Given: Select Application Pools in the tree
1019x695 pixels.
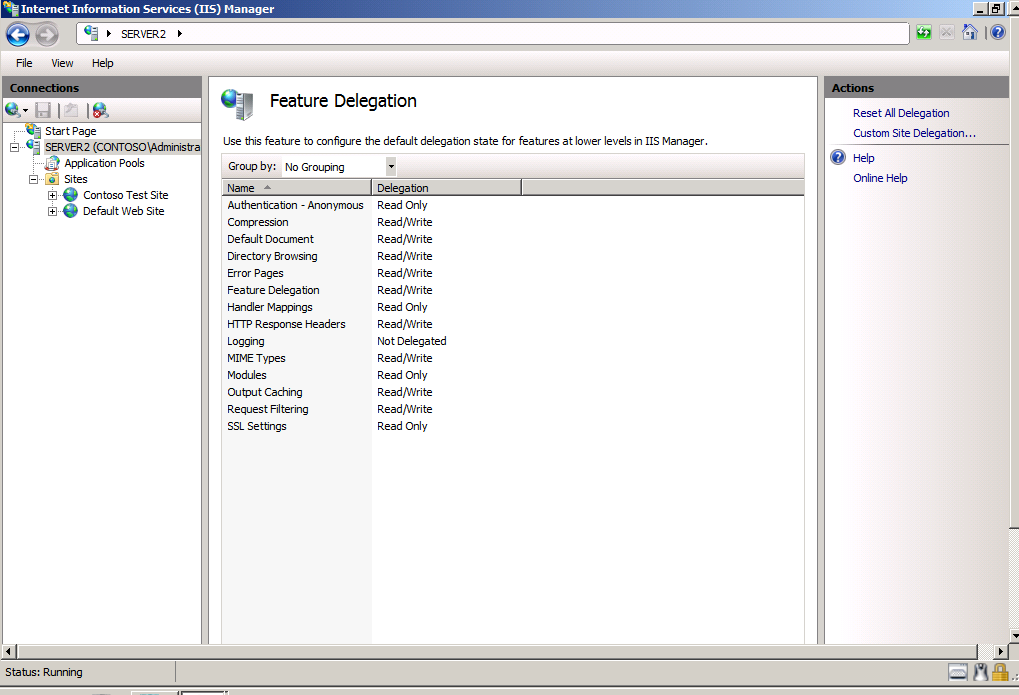Looking at the screenshot, I should click(104, 163).
